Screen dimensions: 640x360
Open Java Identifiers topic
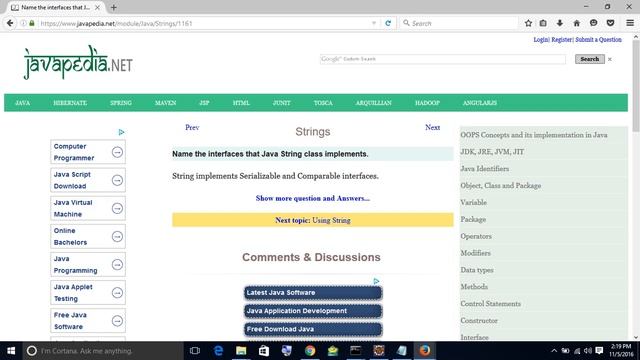click(484, 169)
